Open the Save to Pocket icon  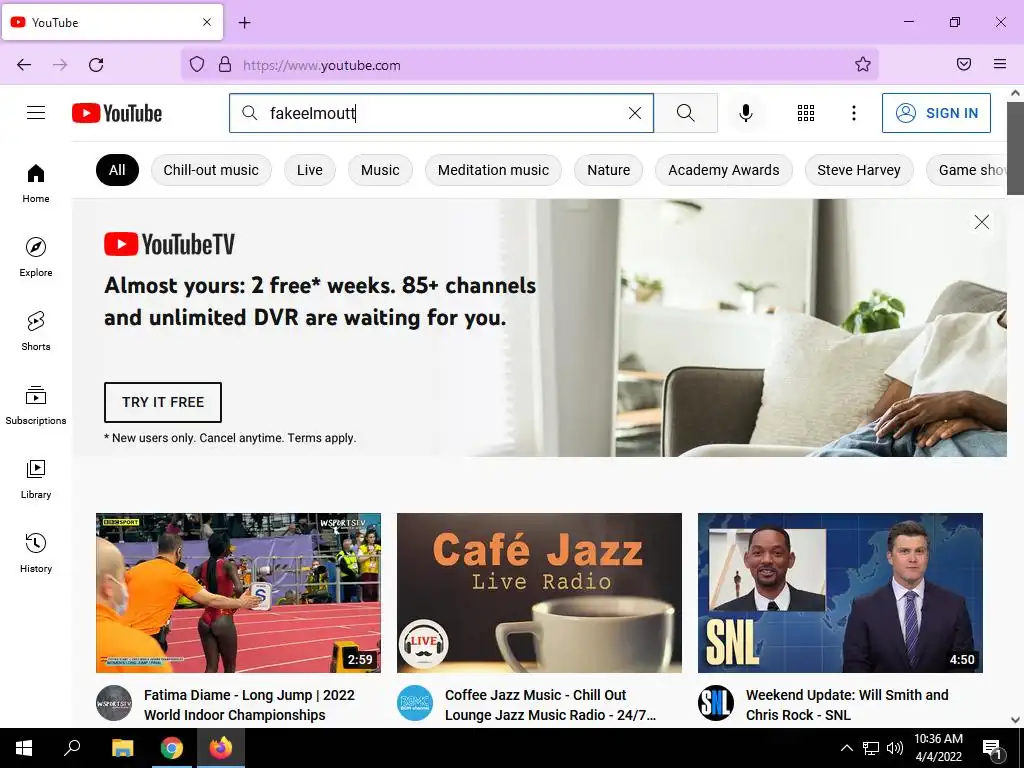964,64
